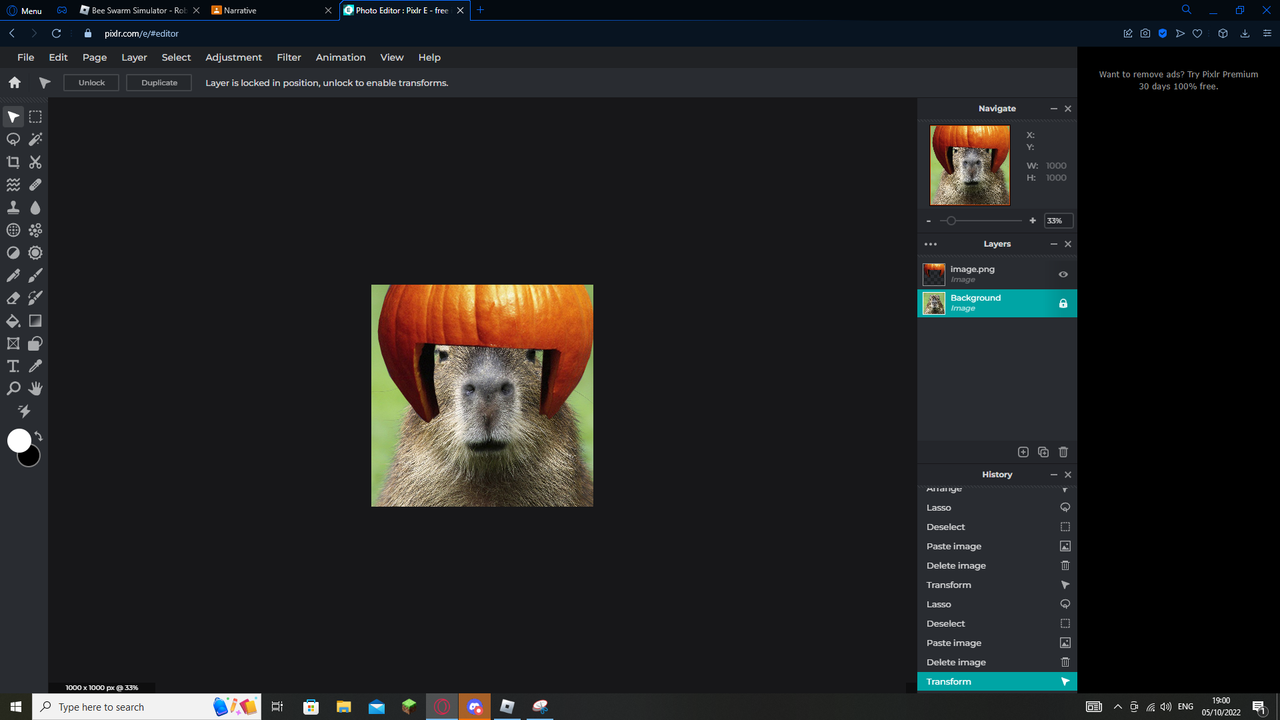Switch to Bee Swarm Simulator browser tab
Screen dimensions: 1280x720
pyautogui.click(x=139, y=10)
